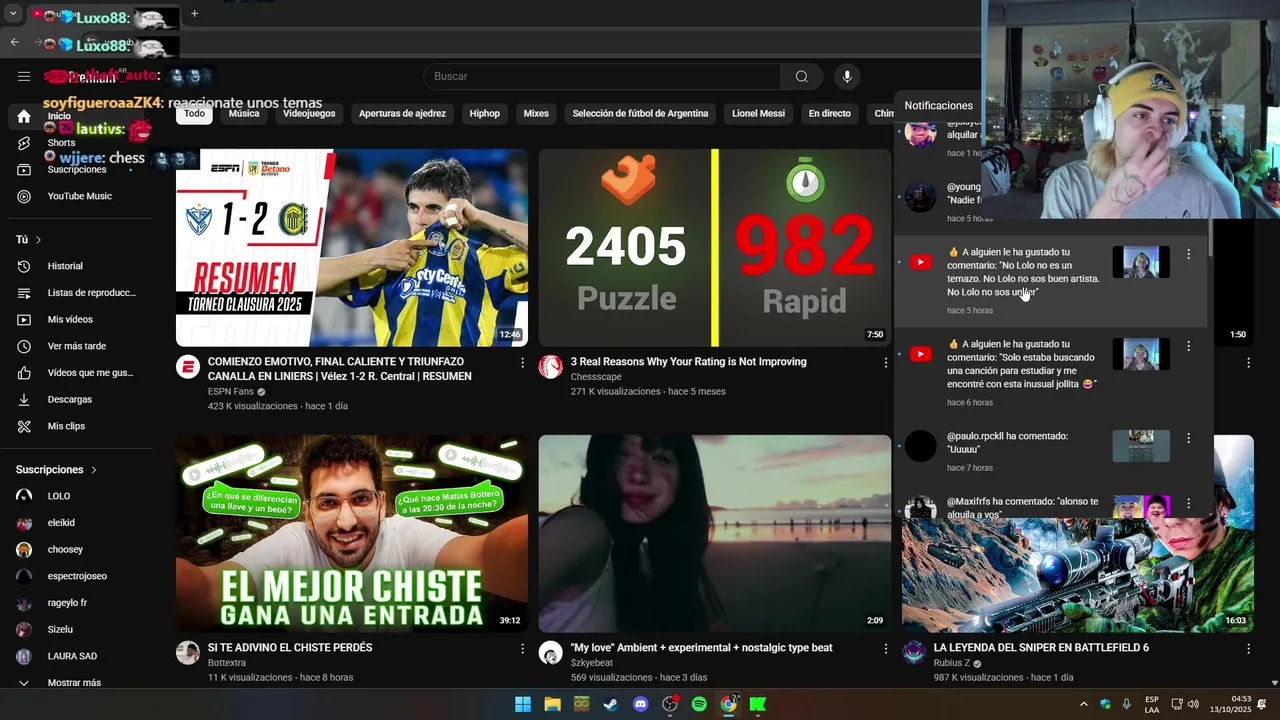Click the Chessscape channel avatar
The width and height of the screenshot is (1280, 720).
[551, 367]
